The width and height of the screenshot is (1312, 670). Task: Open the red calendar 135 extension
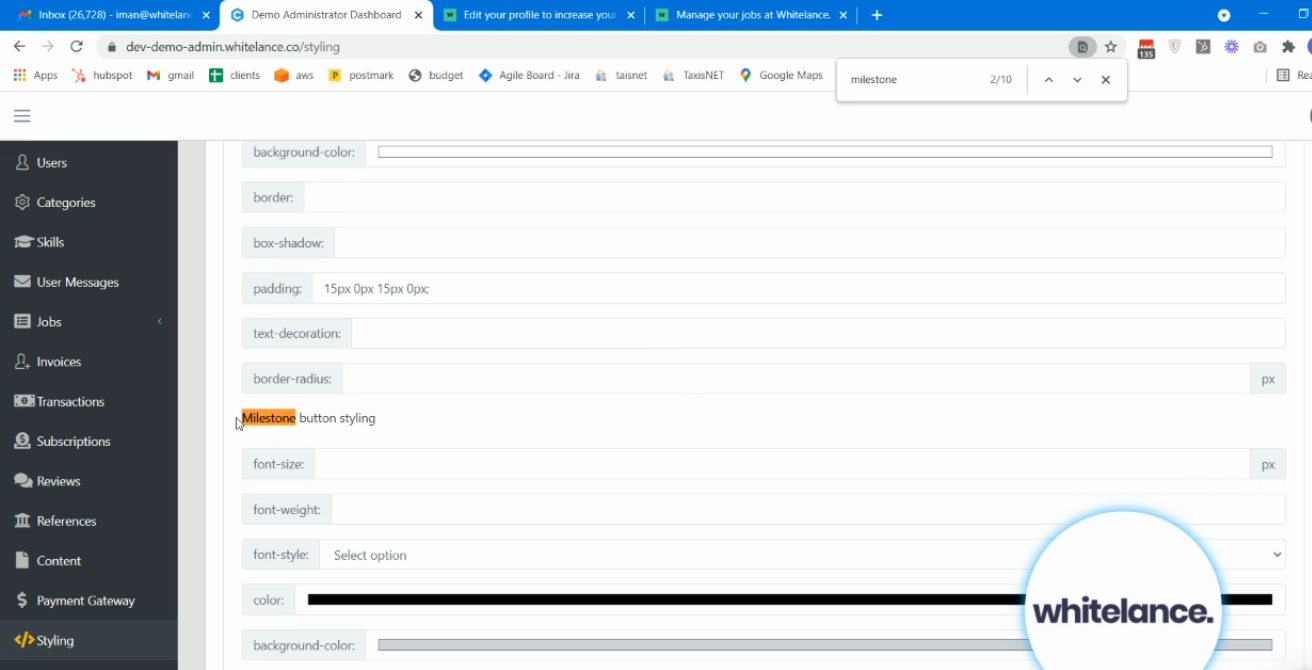pos(1146,48)
